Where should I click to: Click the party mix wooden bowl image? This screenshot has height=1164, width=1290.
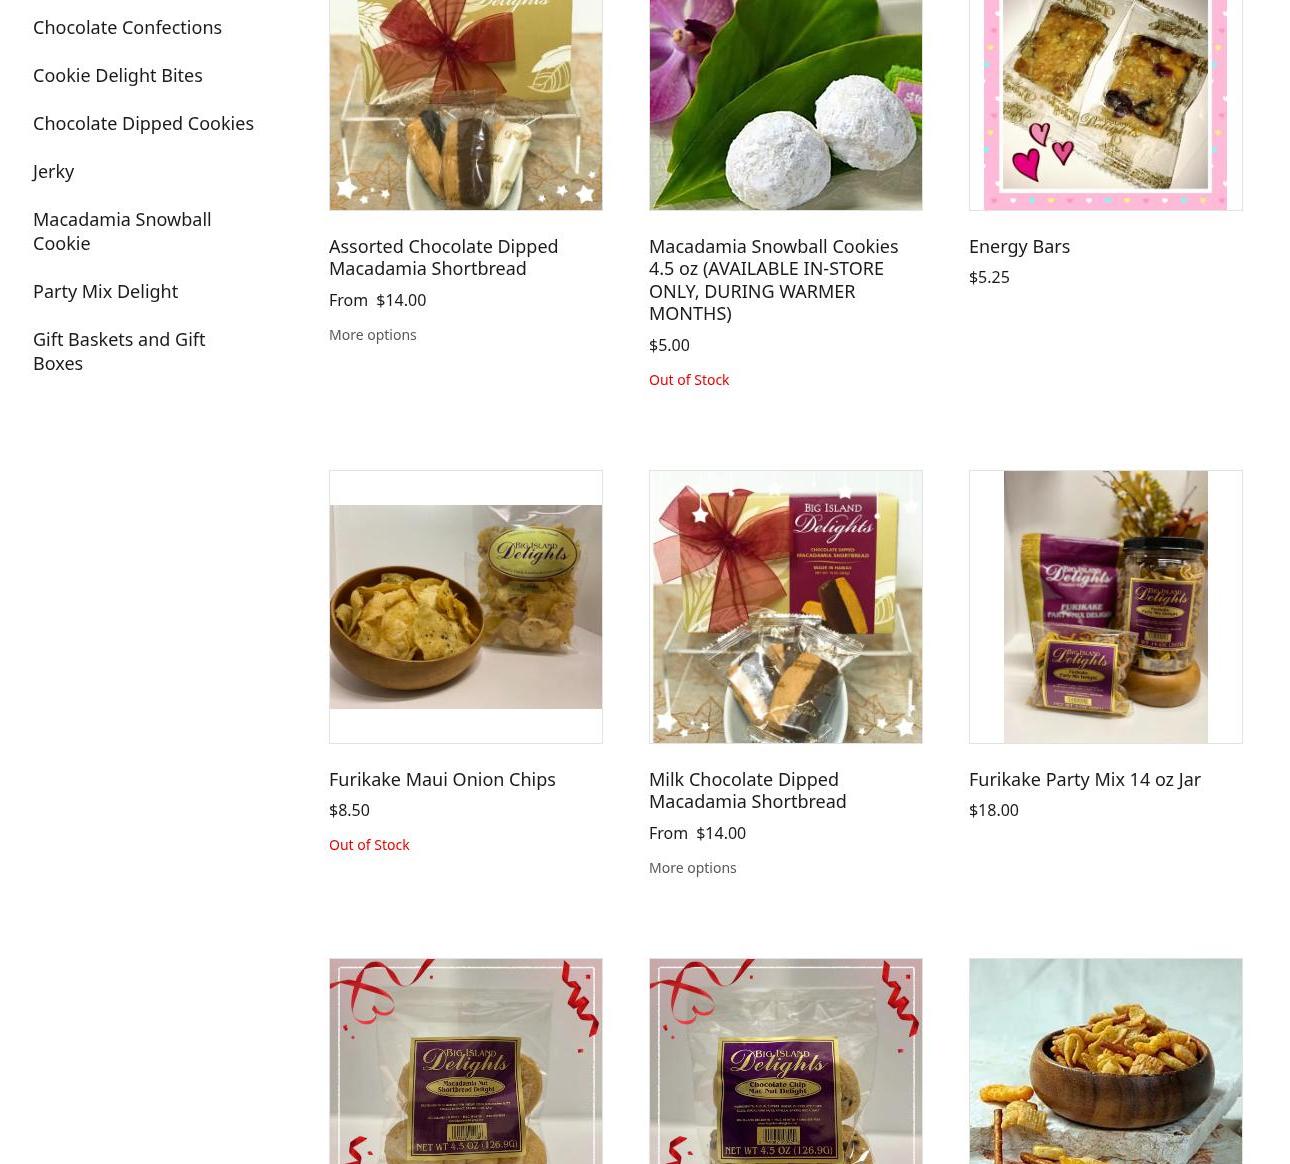1105,1061
